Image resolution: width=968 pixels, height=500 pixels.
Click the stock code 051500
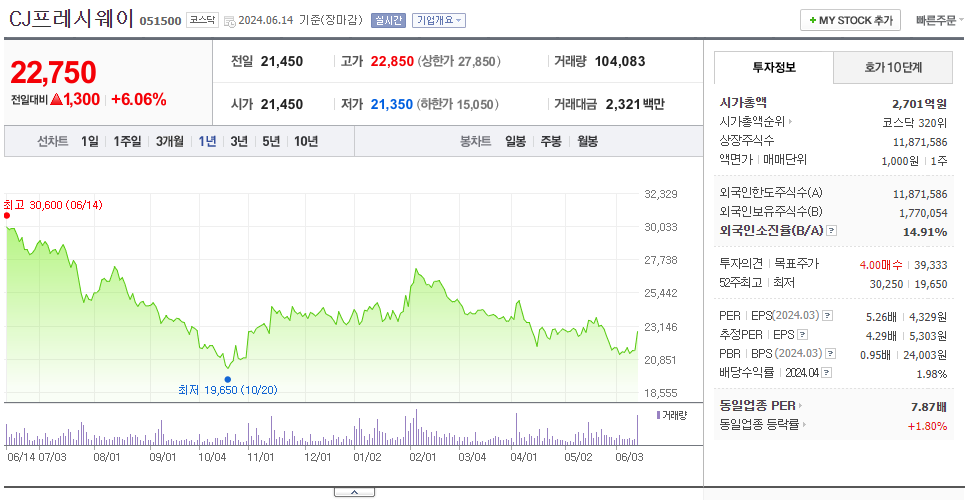(161, 21)
